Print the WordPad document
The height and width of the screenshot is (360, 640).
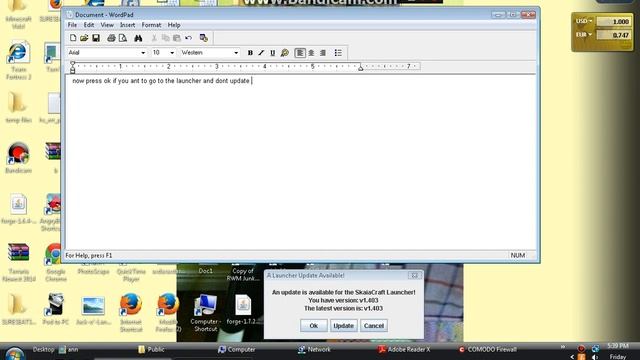pos(111,38)
